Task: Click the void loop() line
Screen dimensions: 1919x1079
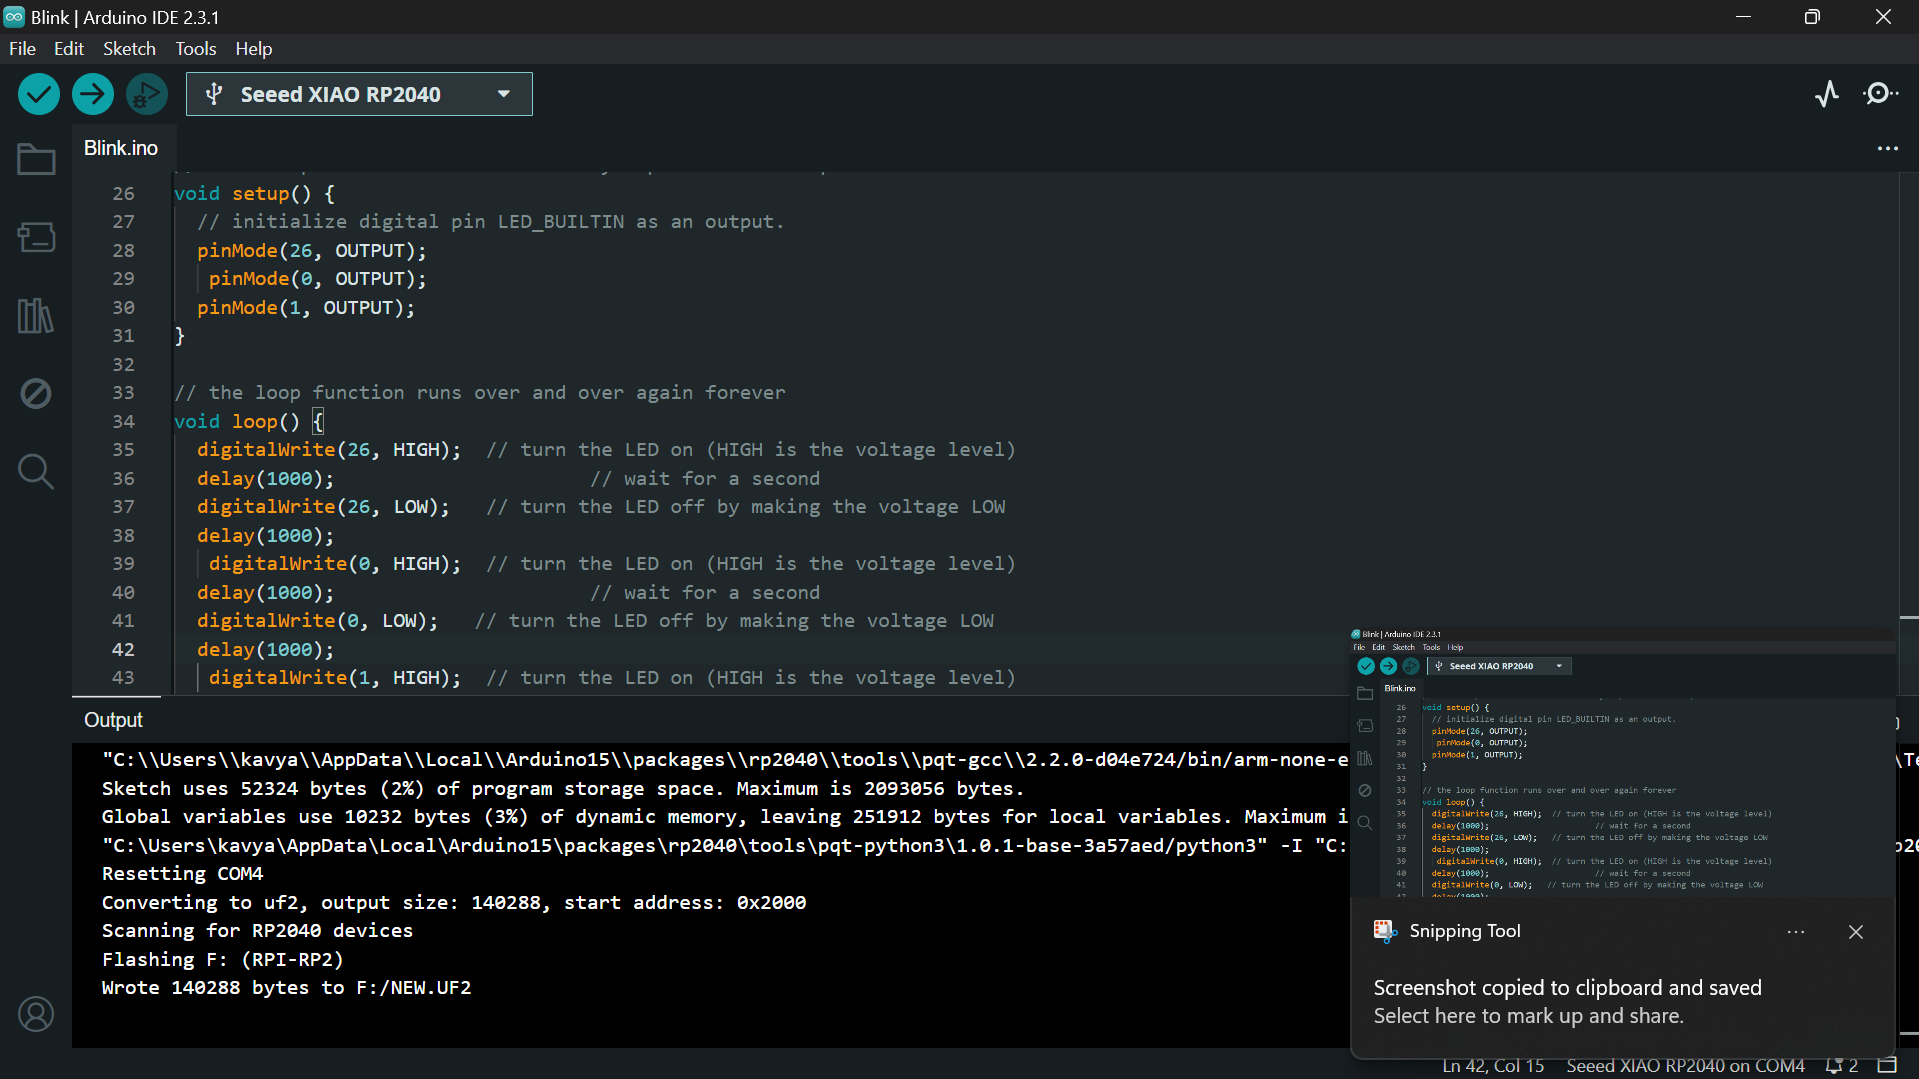Action: click(x=248, y=421)
